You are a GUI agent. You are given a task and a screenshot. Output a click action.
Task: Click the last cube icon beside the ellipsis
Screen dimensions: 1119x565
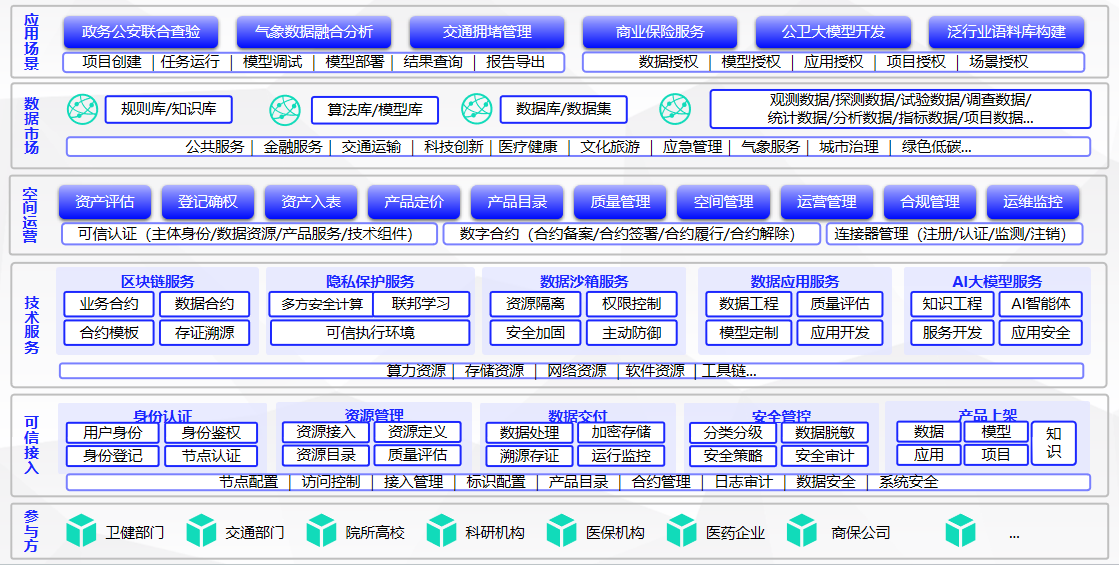(960, 531)
